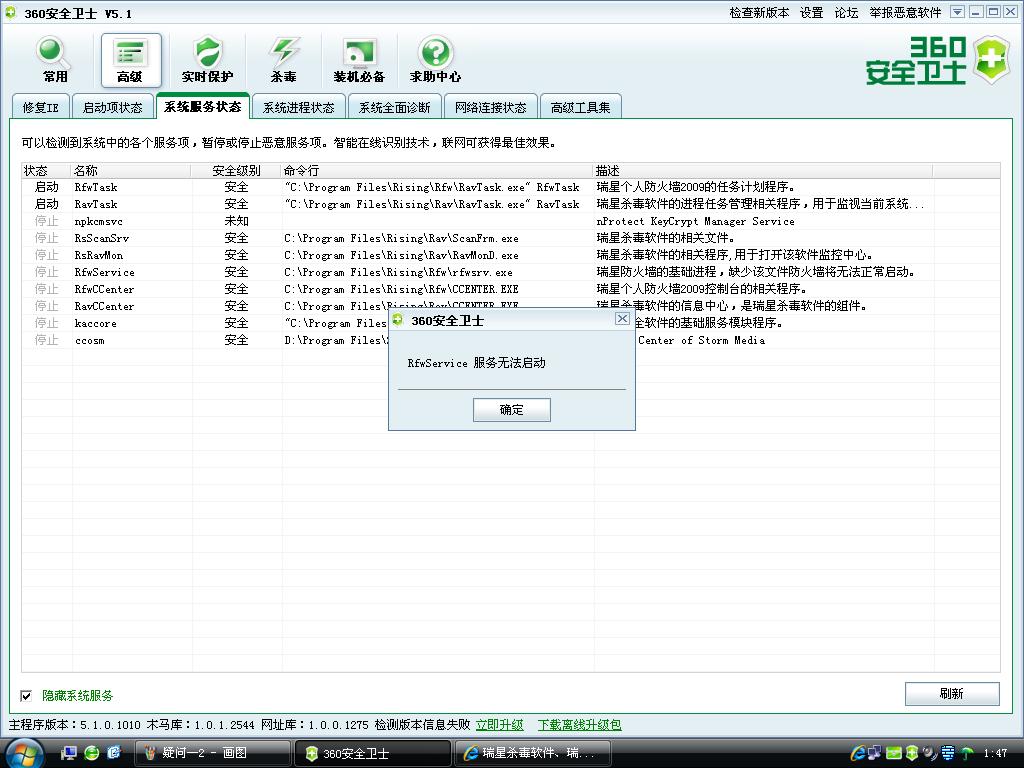Image resolution: width=1024 pixels, height=768 pixels.
Task: Open the 杀毒 antivirus section
Action: click(284, 60)
